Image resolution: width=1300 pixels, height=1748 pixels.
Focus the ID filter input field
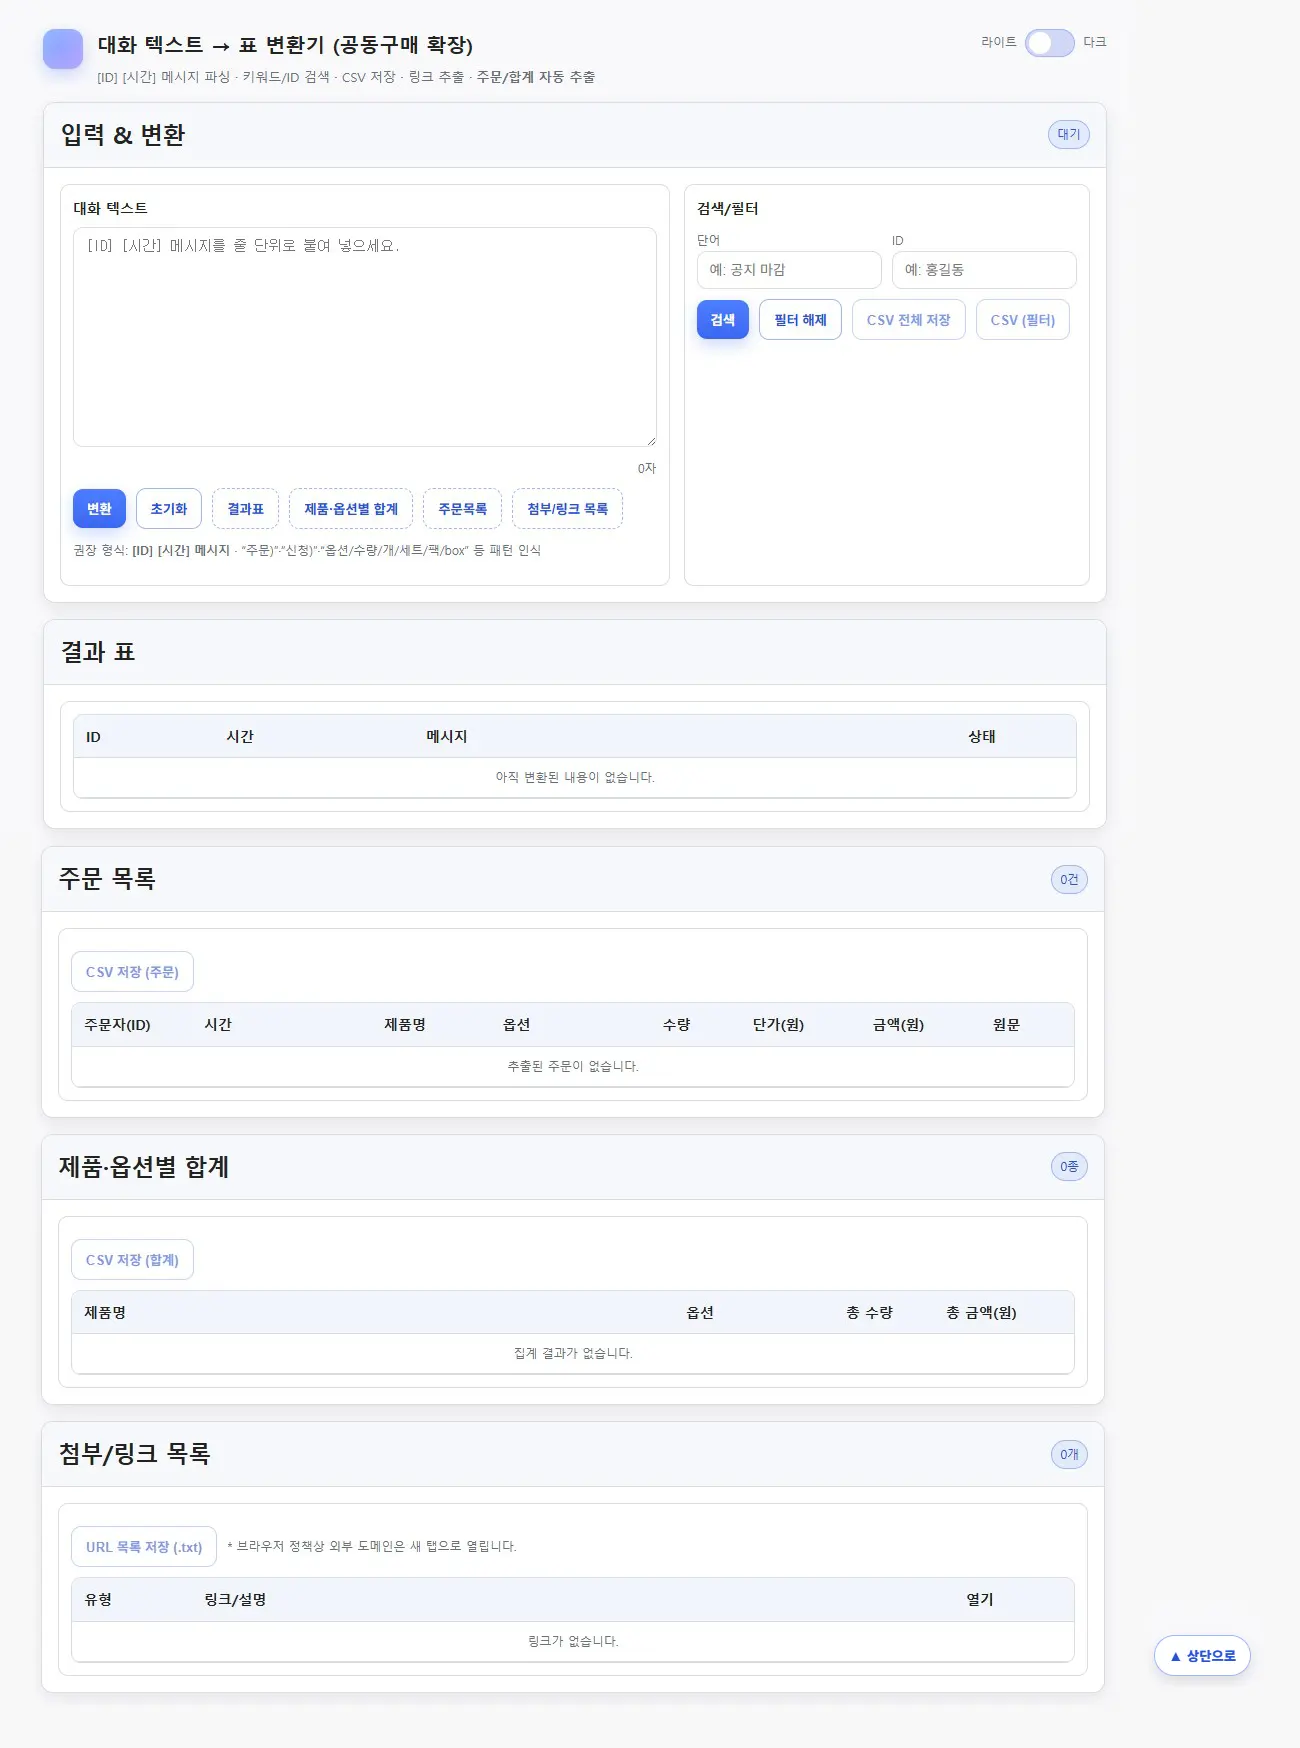click(983, 270)
